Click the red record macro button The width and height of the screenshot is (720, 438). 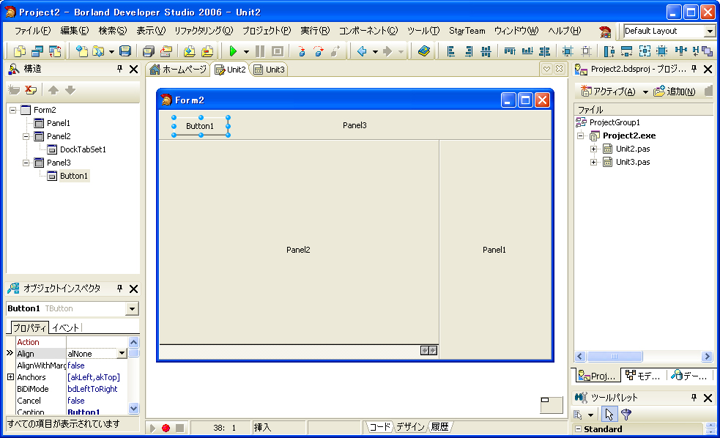tap(166, 428)
